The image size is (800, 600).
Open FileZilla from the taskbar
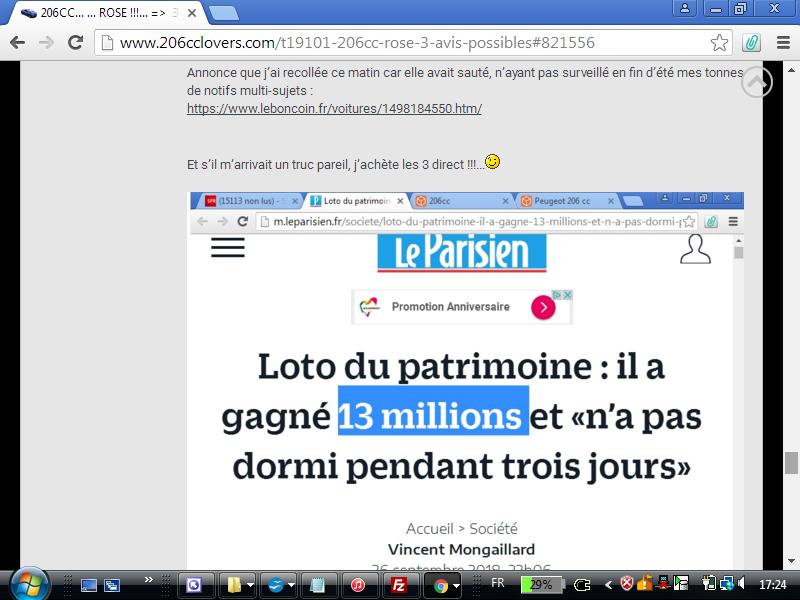(398, 585)
